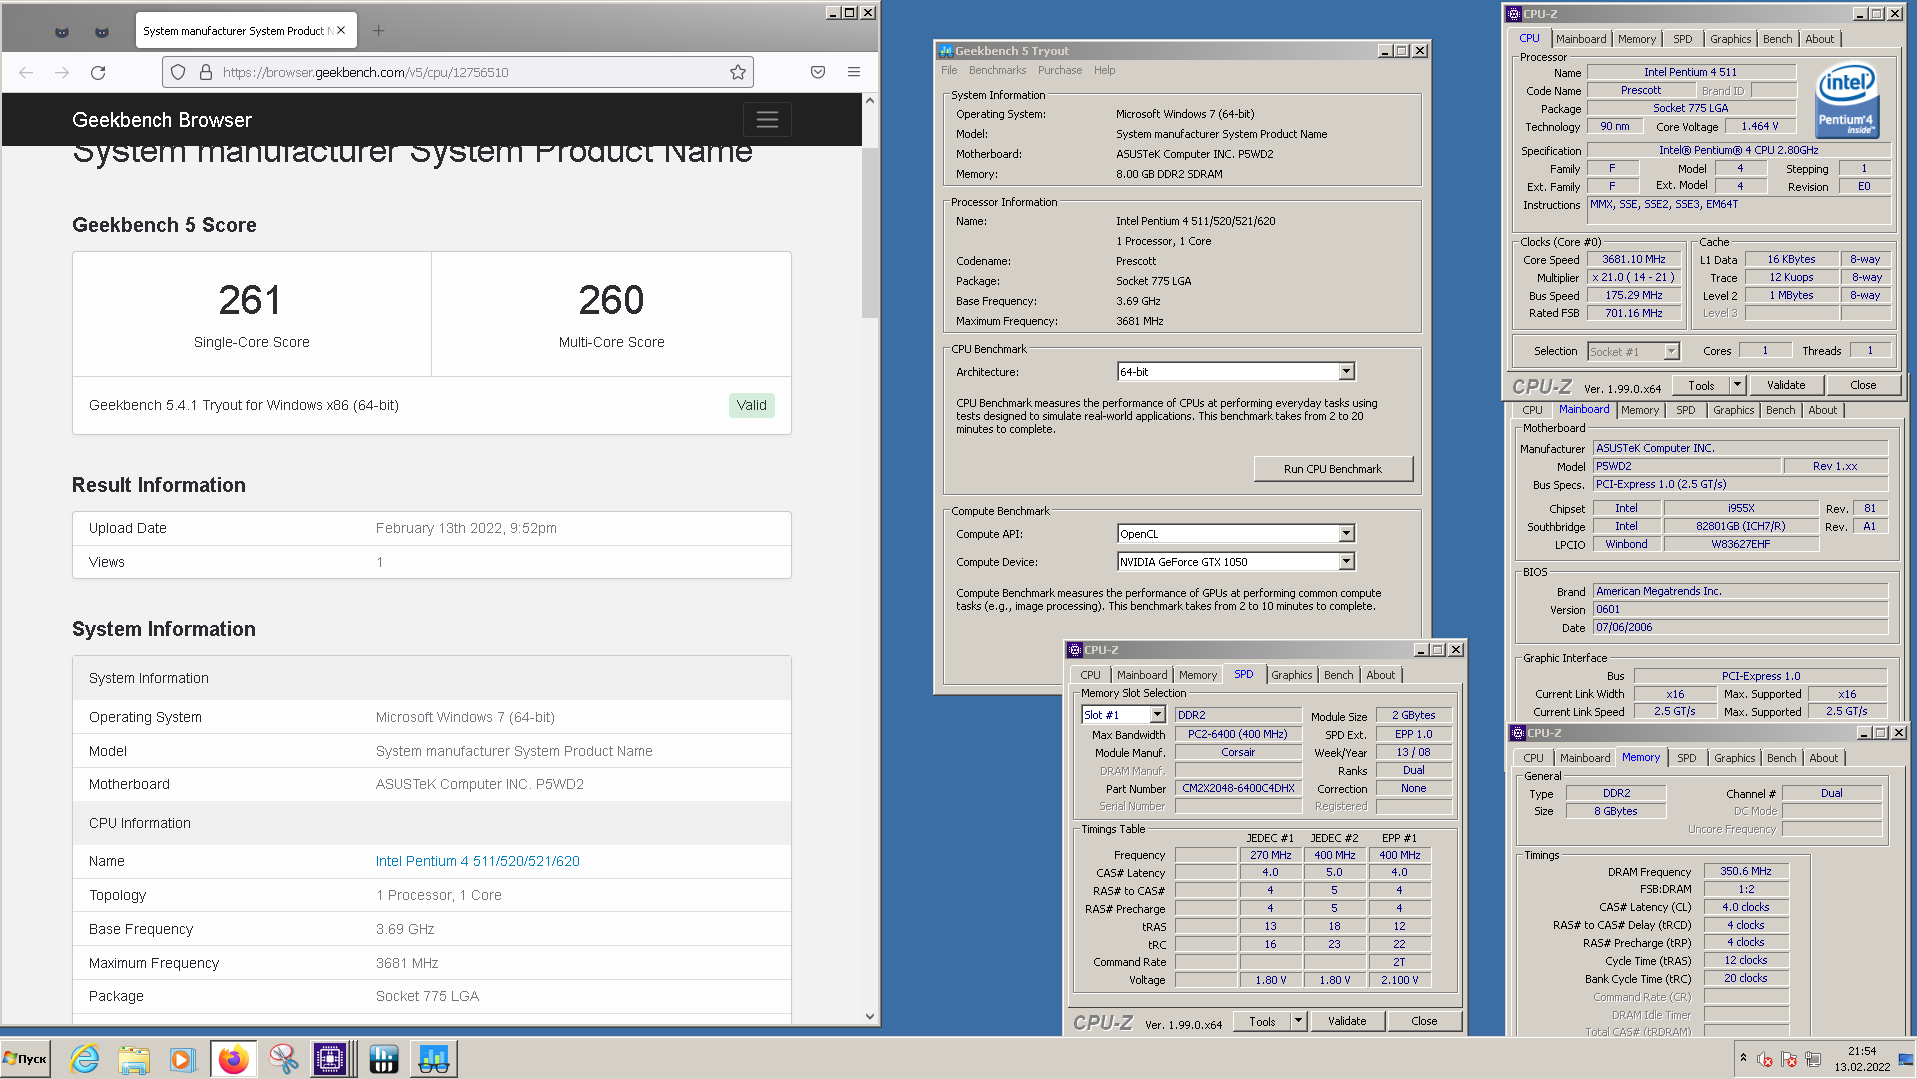The image size is (1917, 1079).
Task: Open tracking protection shield in address bar
Action: (178, 72)
